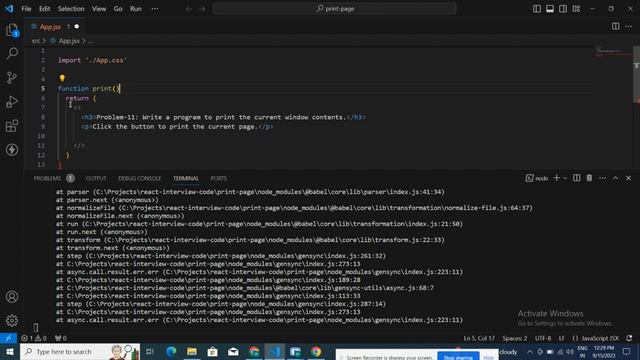Show the code action lightbulb
The image size is (640, 360).
62,78
